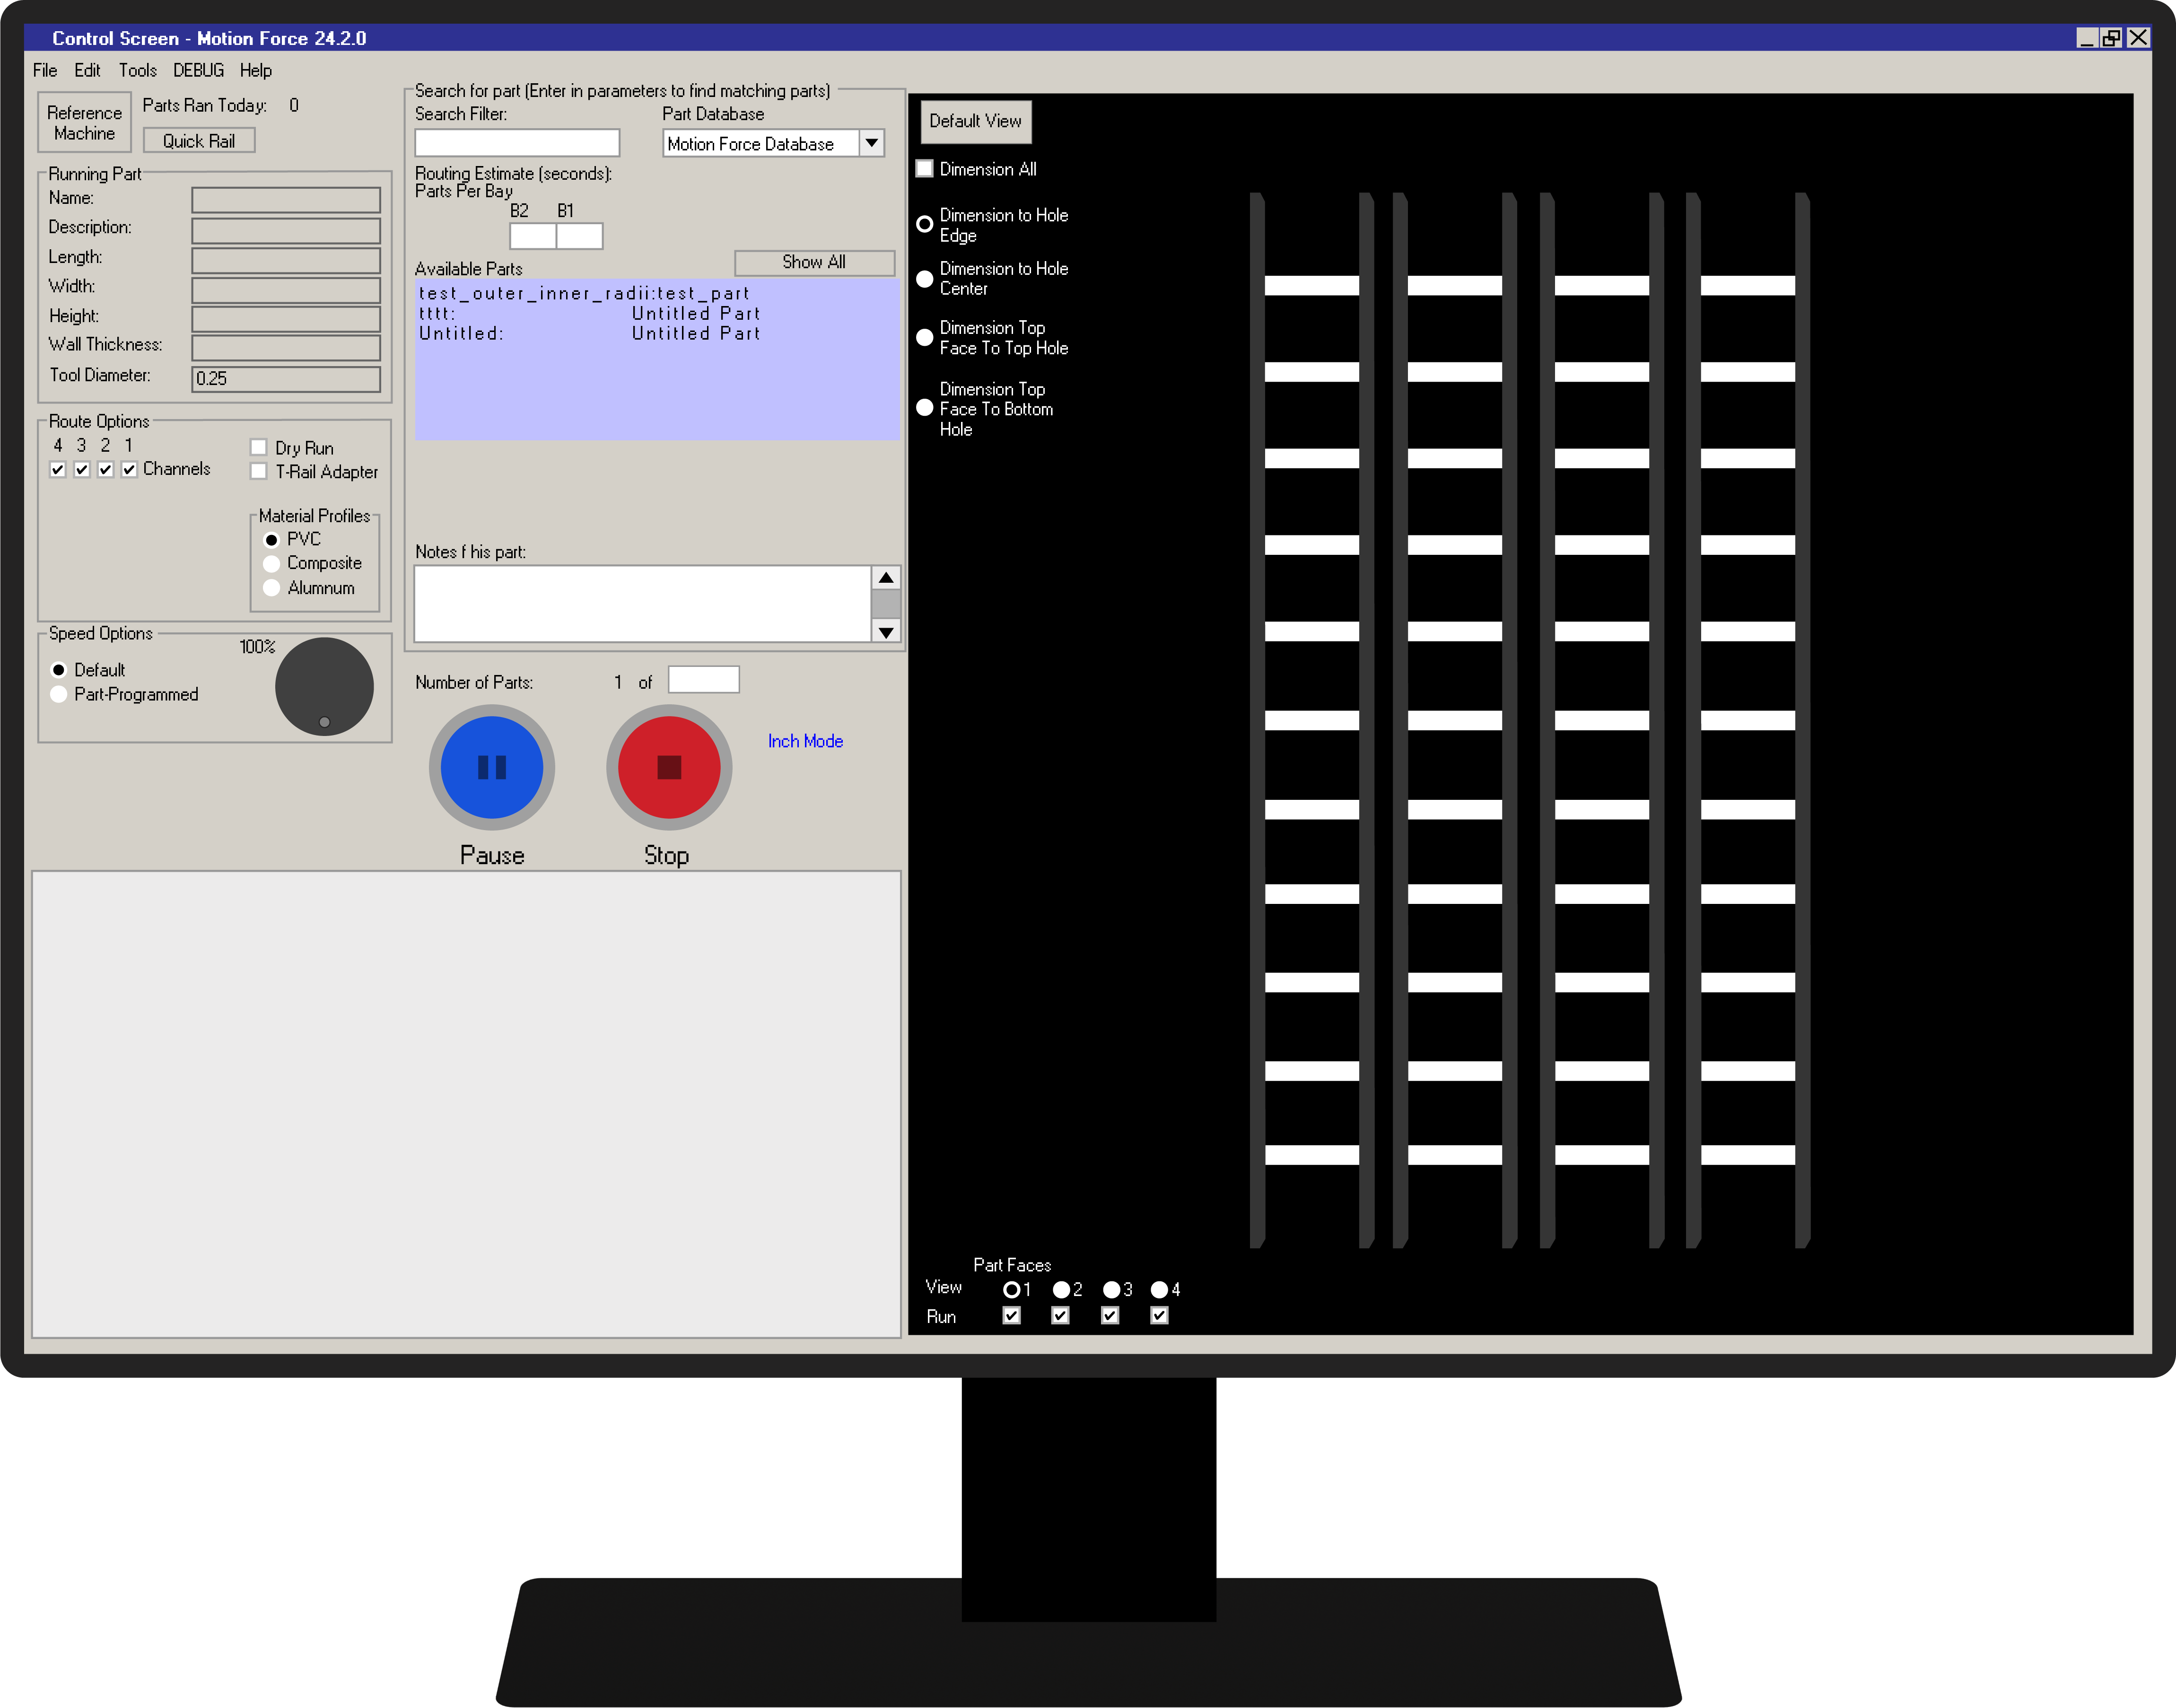Toggle Run checkbox for face 2

point(1061,1316)
